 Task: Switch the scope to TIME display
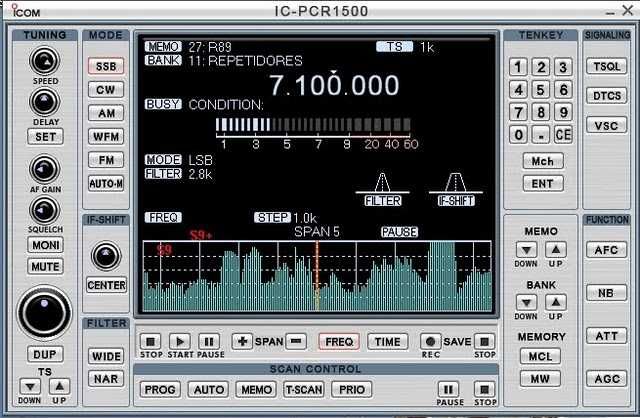(x=387, y=342)
